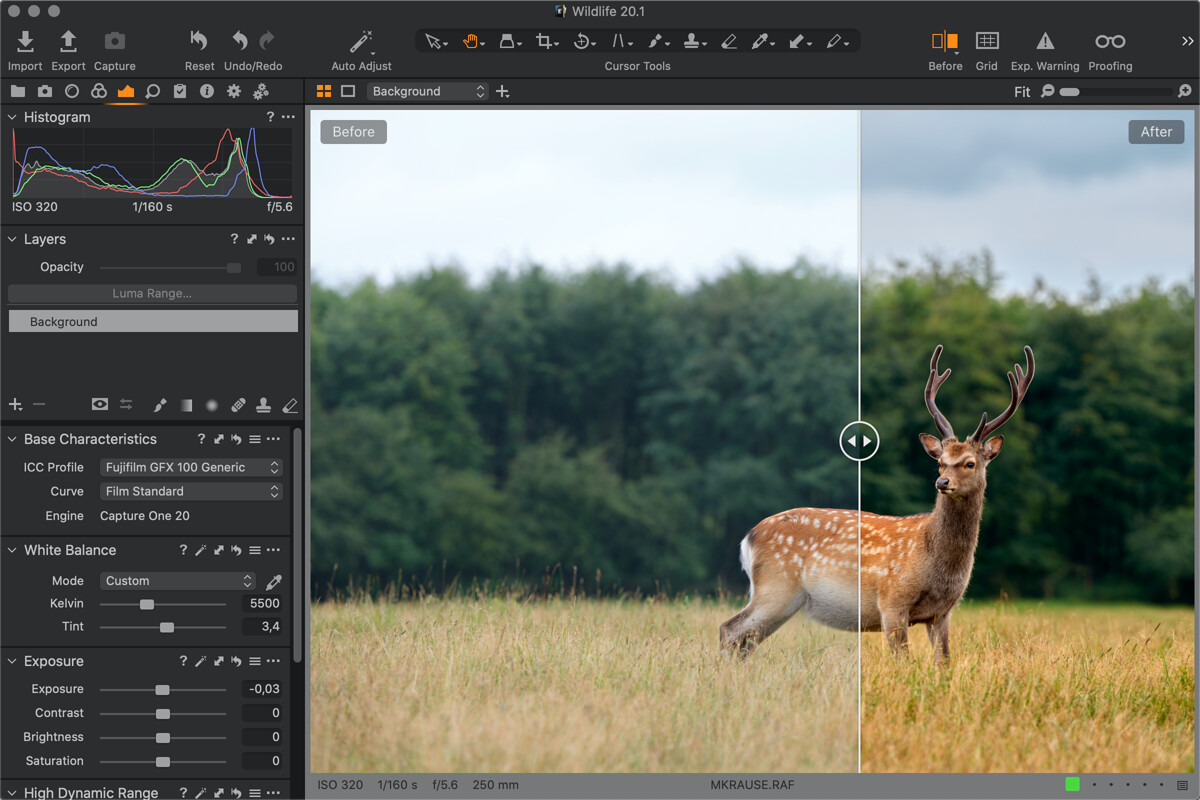Click the Redo arrow
The height and width of the screenshot is (800, 1200).
267,41
